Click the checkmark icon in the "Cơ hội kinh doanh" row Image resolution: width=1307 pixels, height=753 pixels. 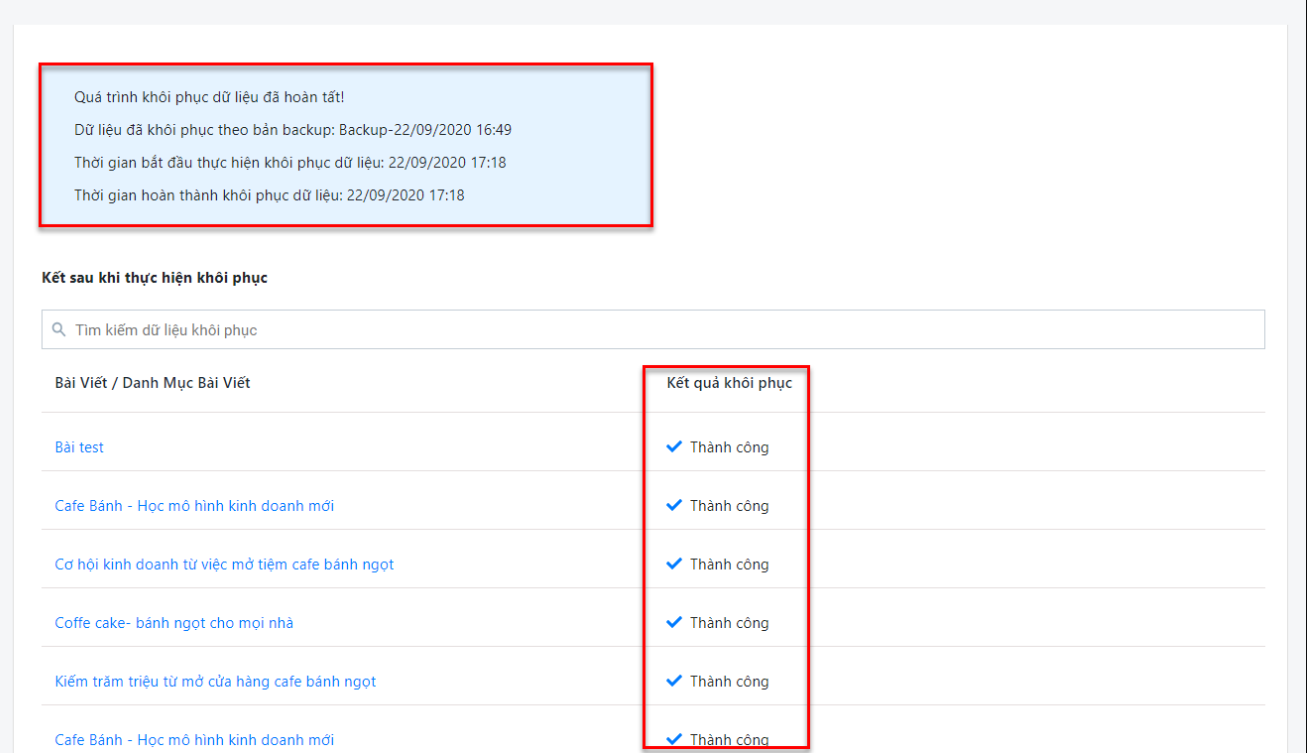(674, 564)
